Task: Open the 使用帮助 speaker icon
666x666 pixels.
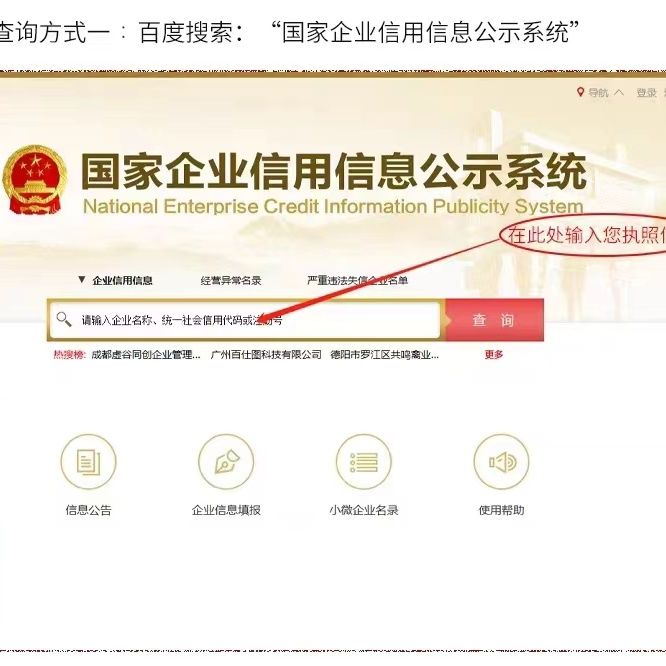Action: [501, 462]
